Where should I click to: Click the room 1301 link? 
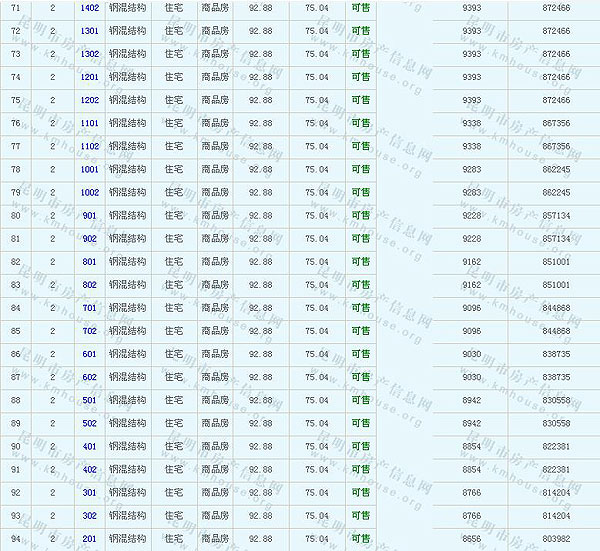pos(89,31)
